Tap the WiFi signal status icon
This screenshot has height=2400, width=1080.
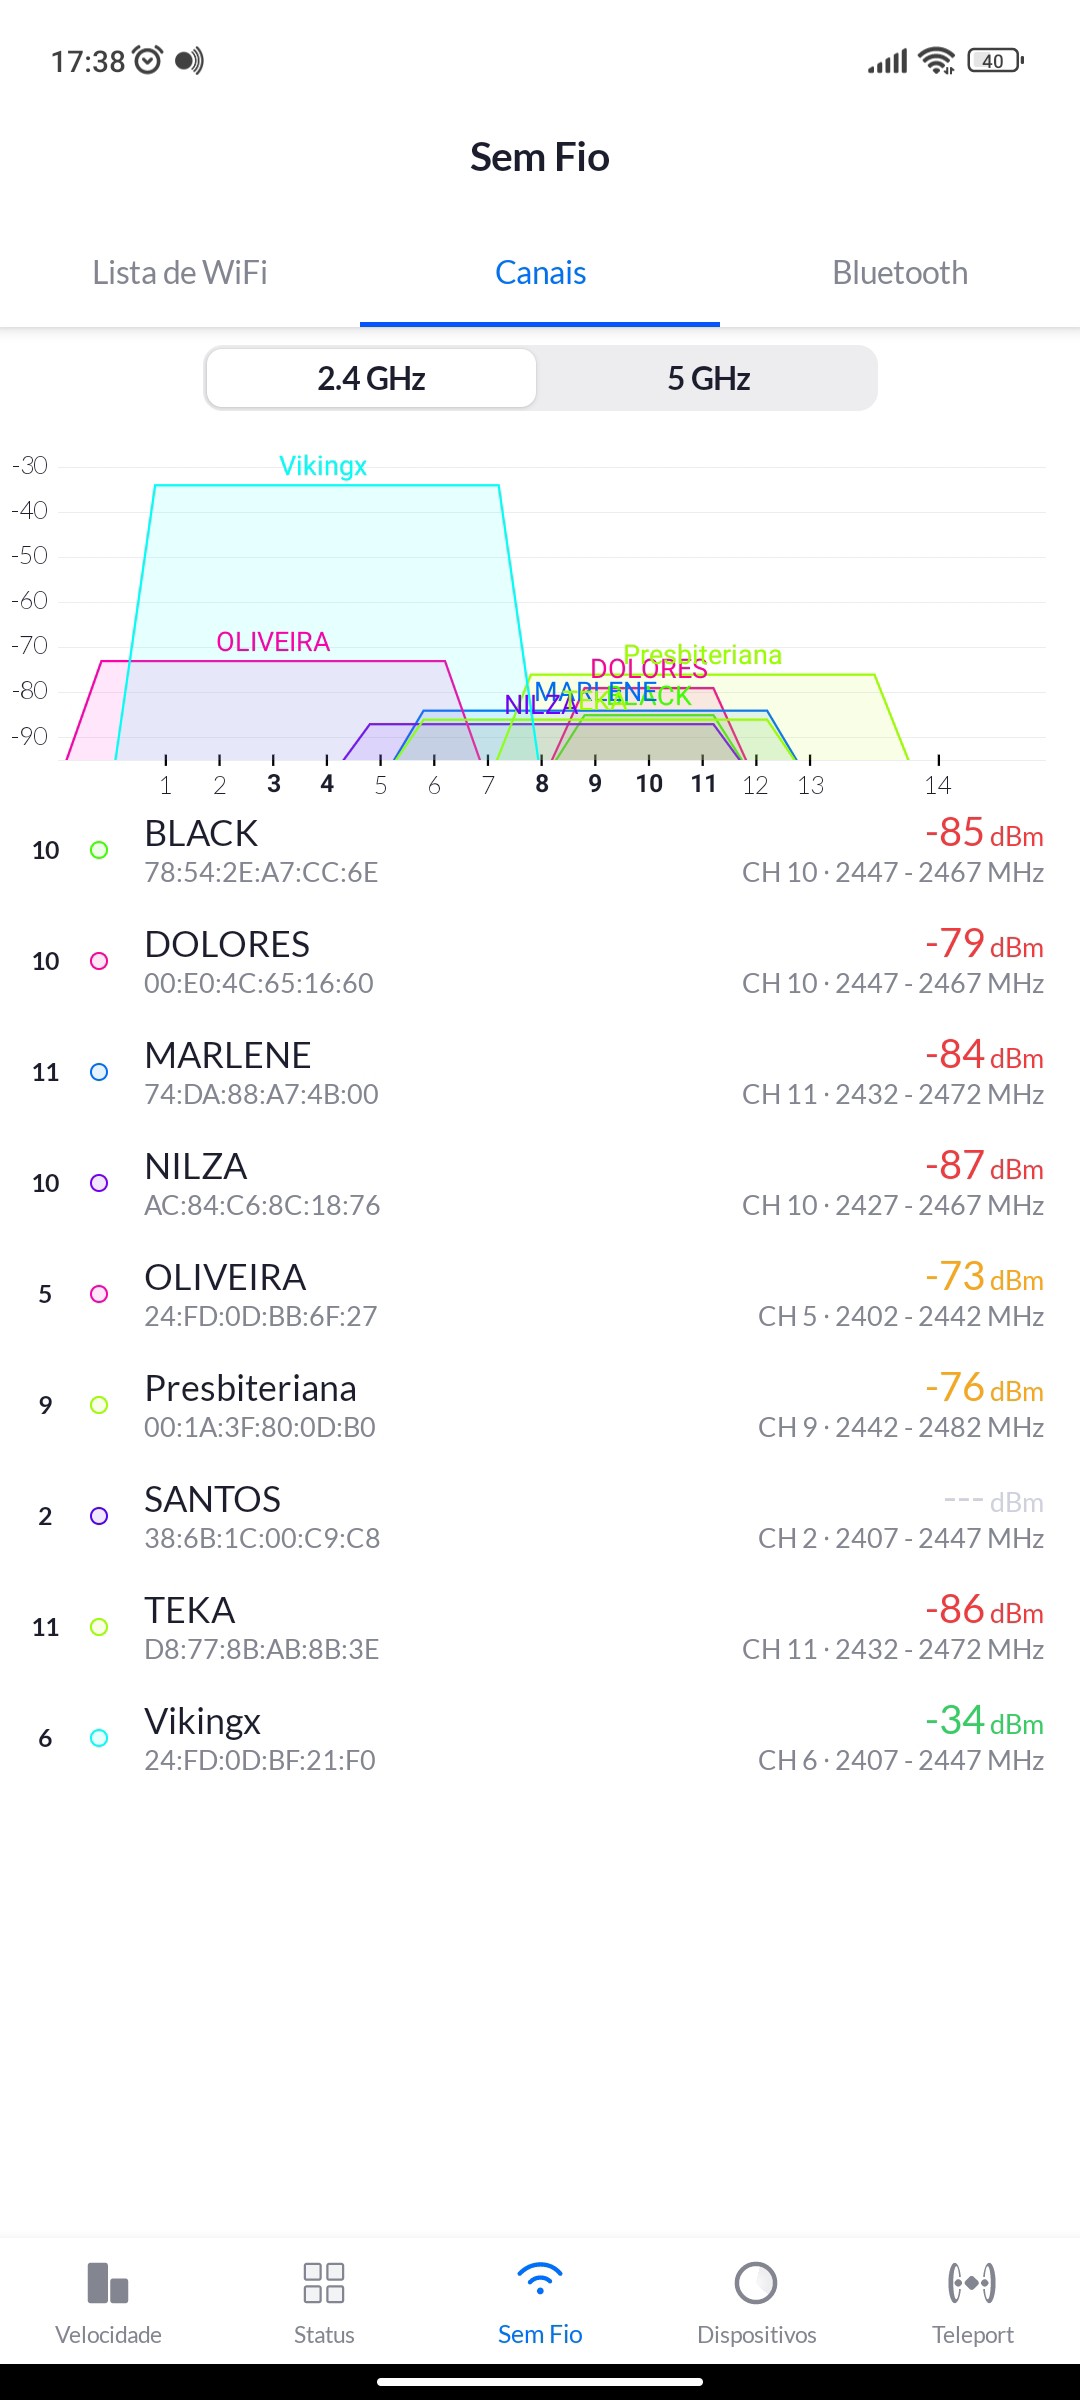937,61
